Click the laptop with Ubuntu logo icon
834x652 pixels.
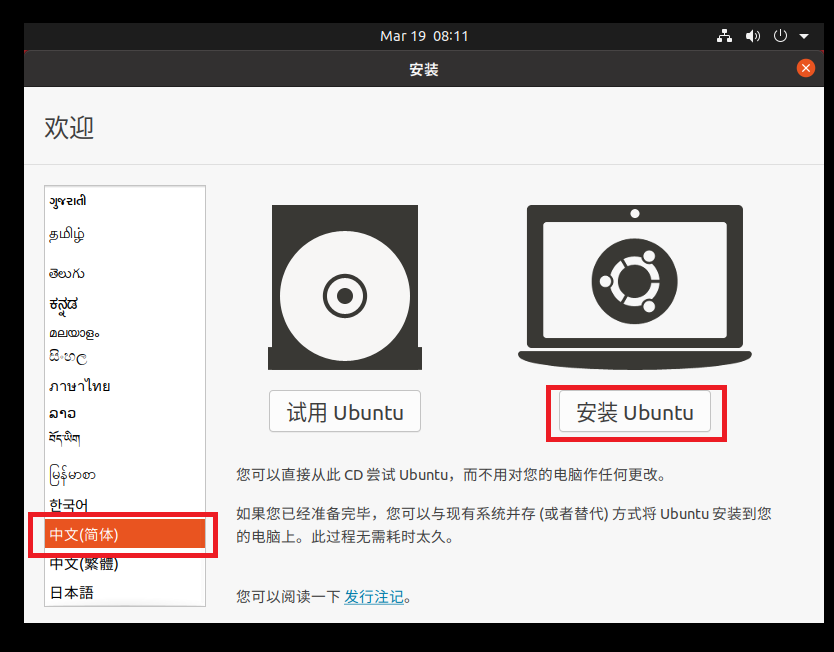pyautogui.click(x=634, y=287)
